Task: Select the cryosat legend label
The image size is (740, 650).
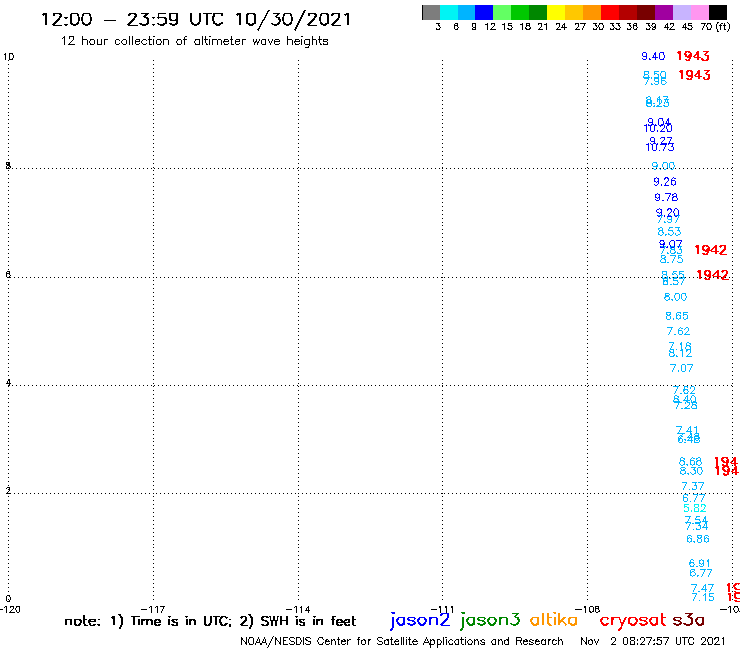Action: click(x=632, y=620)
